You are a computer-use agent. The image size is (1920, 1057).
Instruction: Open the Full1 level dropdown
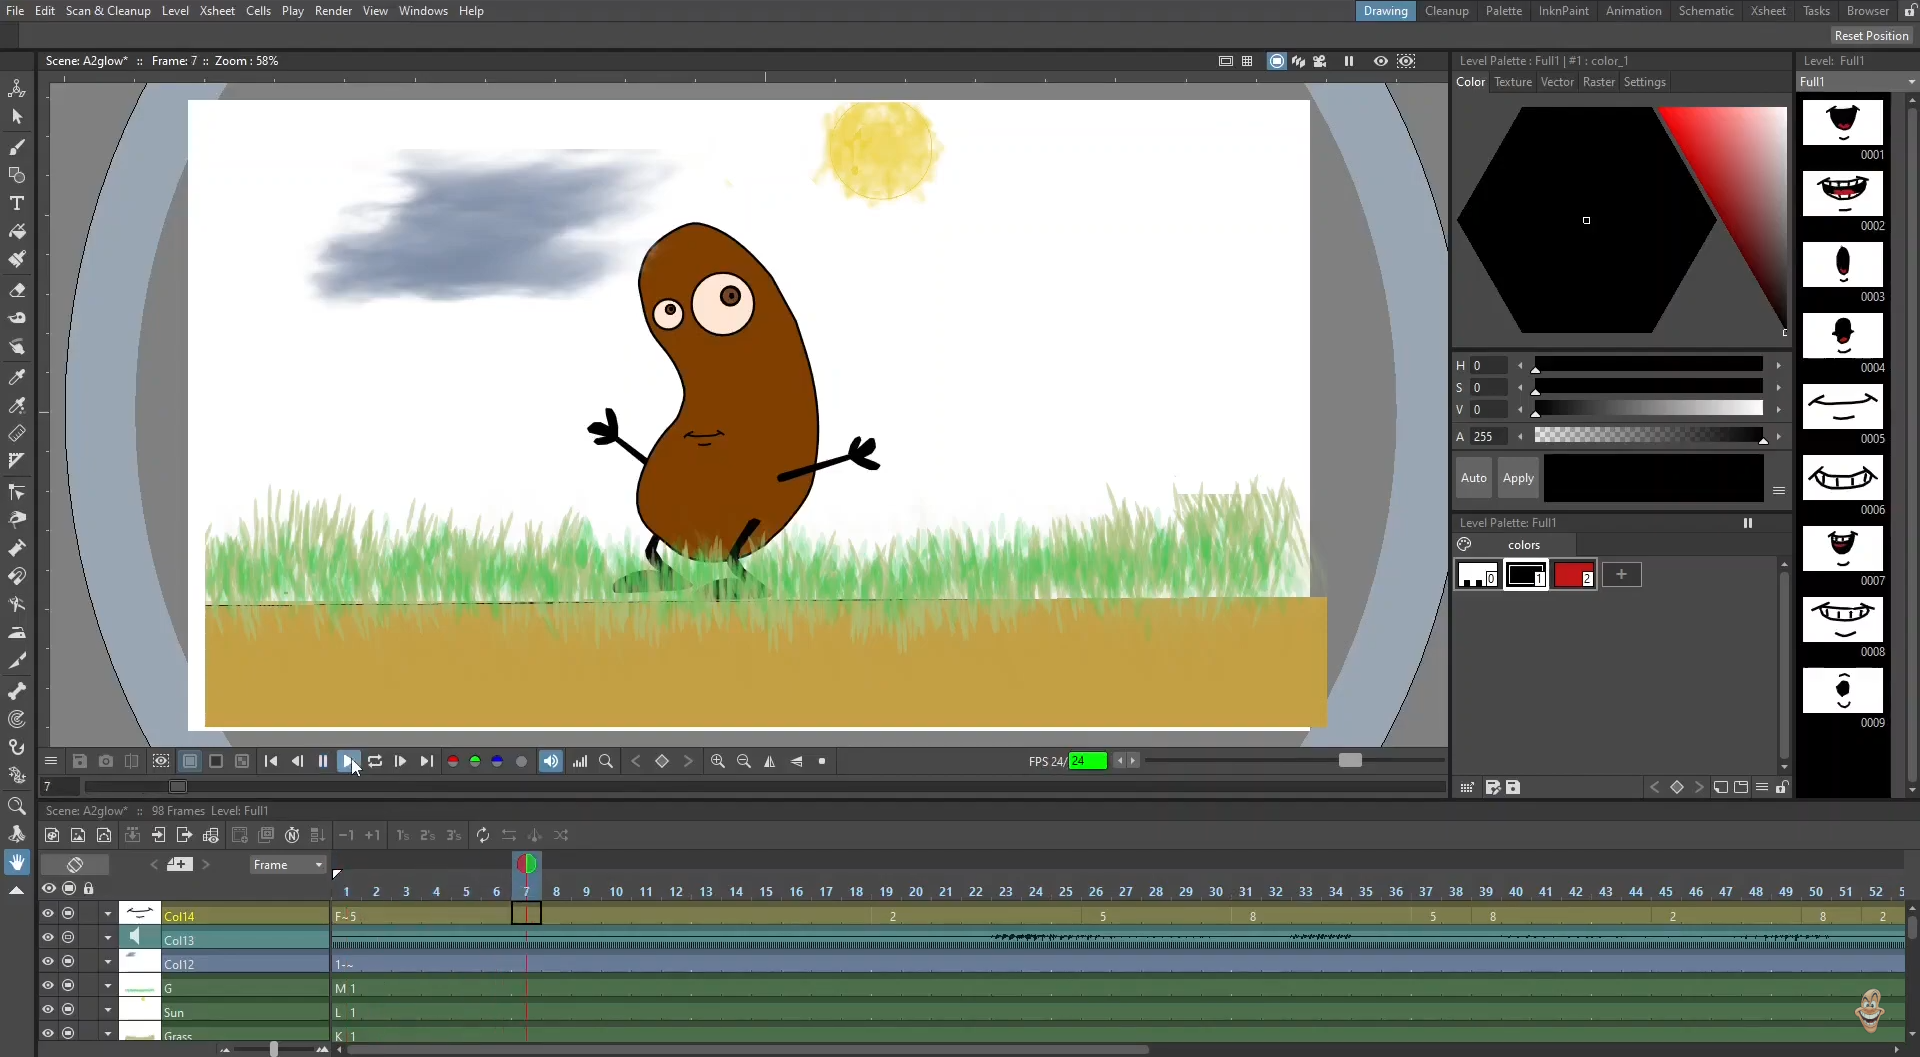click(x=1855, y=82)
